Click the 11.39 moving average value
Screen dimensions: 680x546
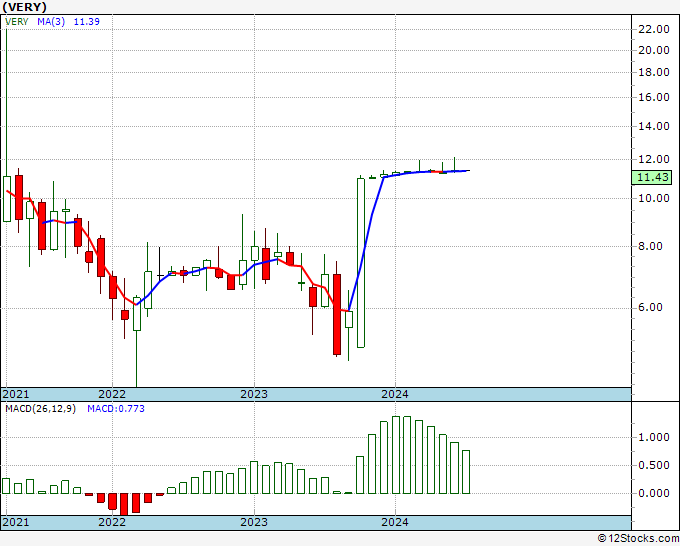pyautogui.click(x=87, y=22)
